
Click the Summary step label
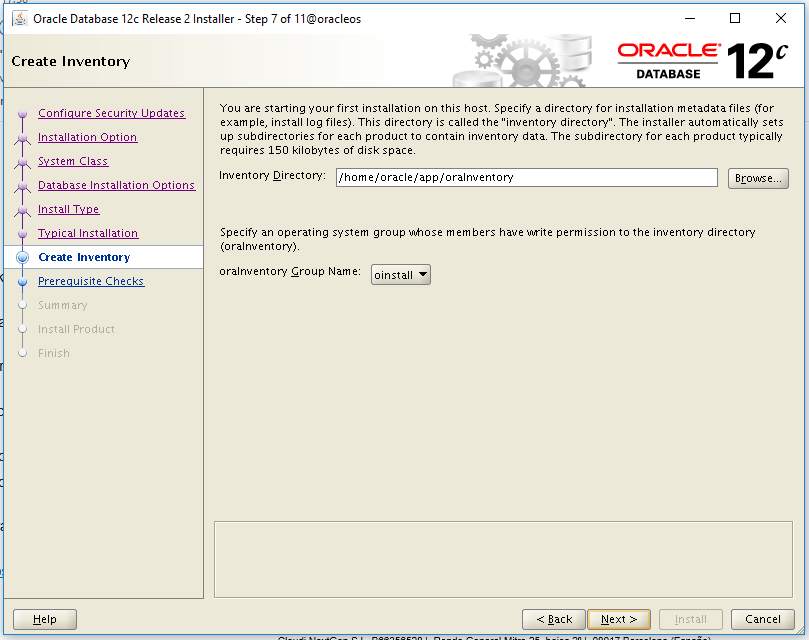62,305
